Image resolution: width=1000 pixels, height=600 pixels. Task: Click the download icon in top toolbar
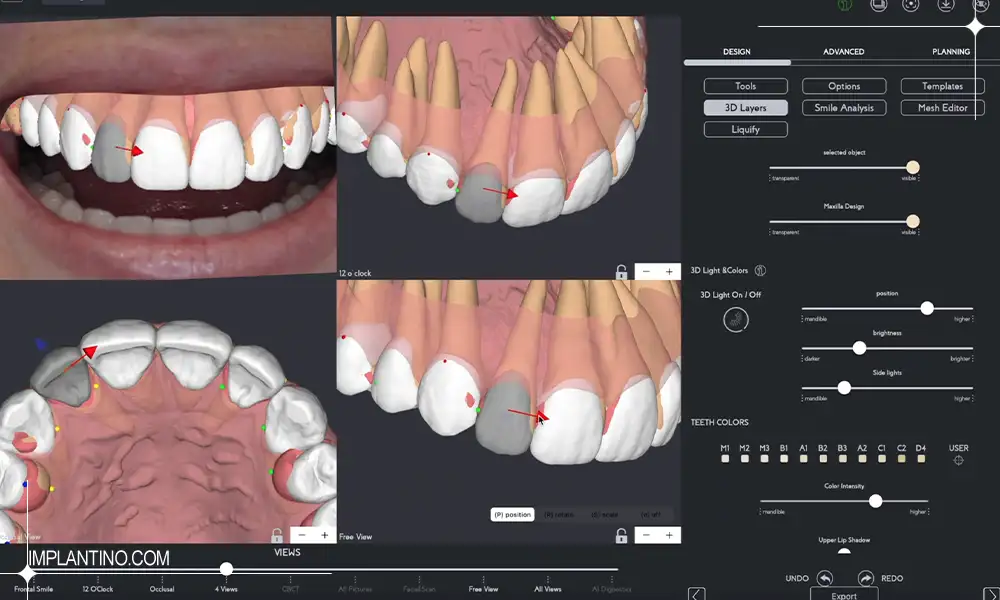(x=944, y=5)
